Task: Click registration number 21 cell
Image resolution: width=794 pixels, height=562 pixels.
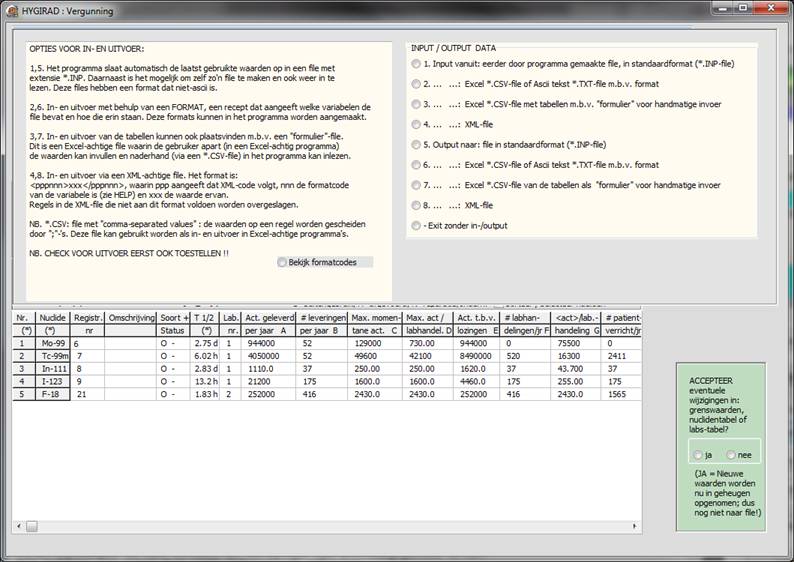Action: (x=87, y=394)
